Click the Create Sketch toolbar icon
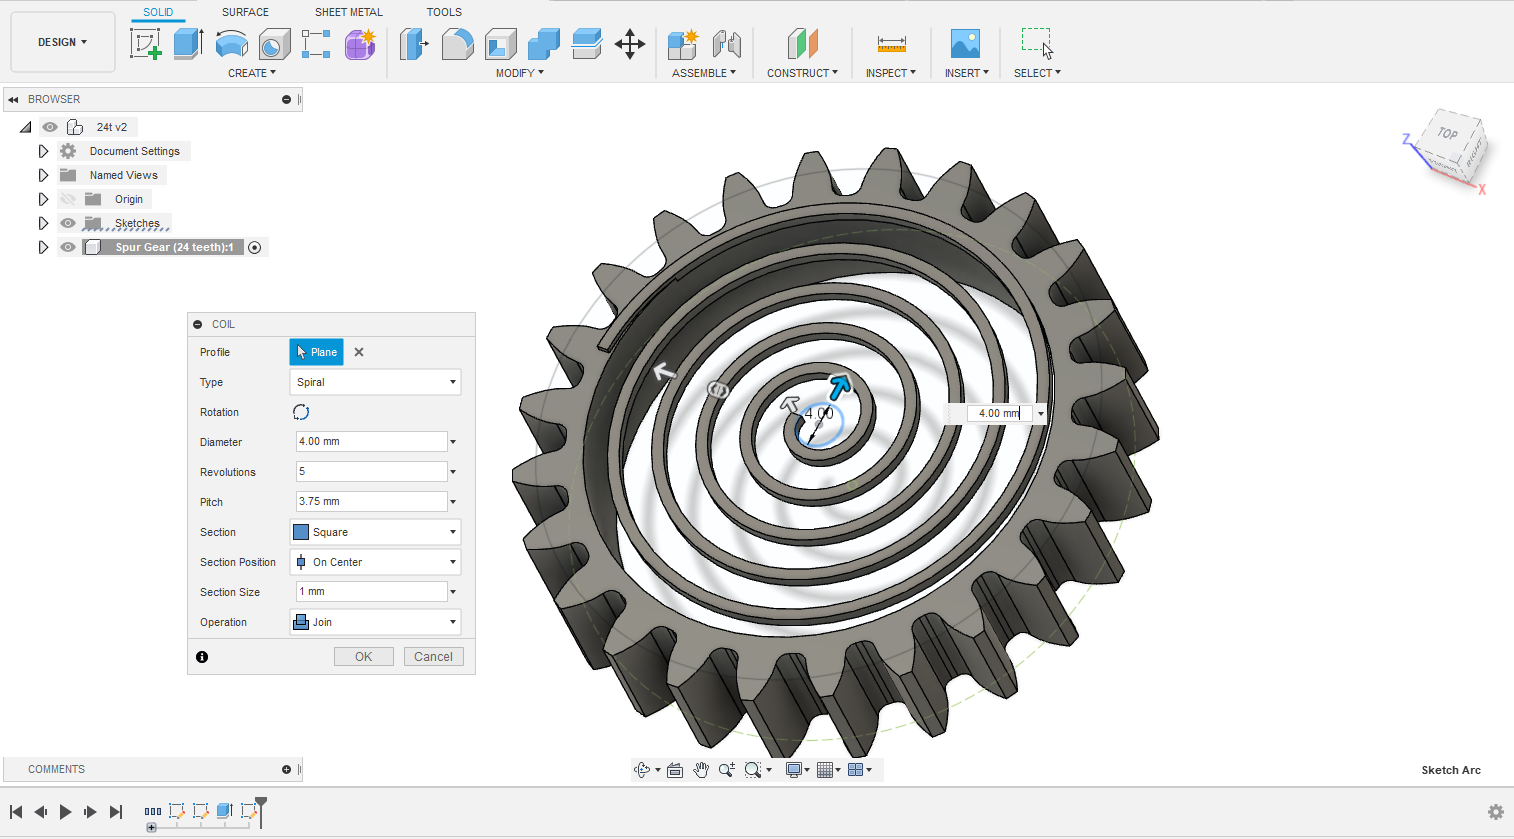The image size is (1514, 839). 146,44
